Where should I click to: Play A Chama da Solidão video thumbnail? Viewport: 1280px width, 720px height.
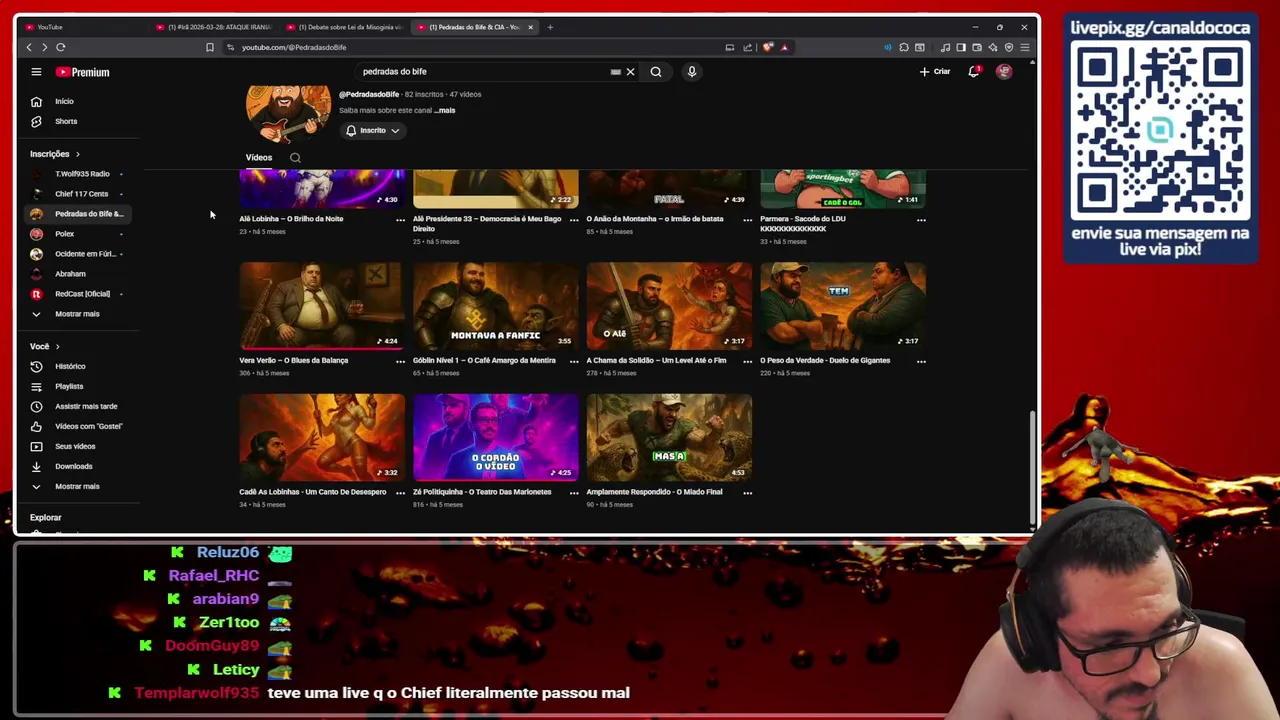(x=669, y=306)
